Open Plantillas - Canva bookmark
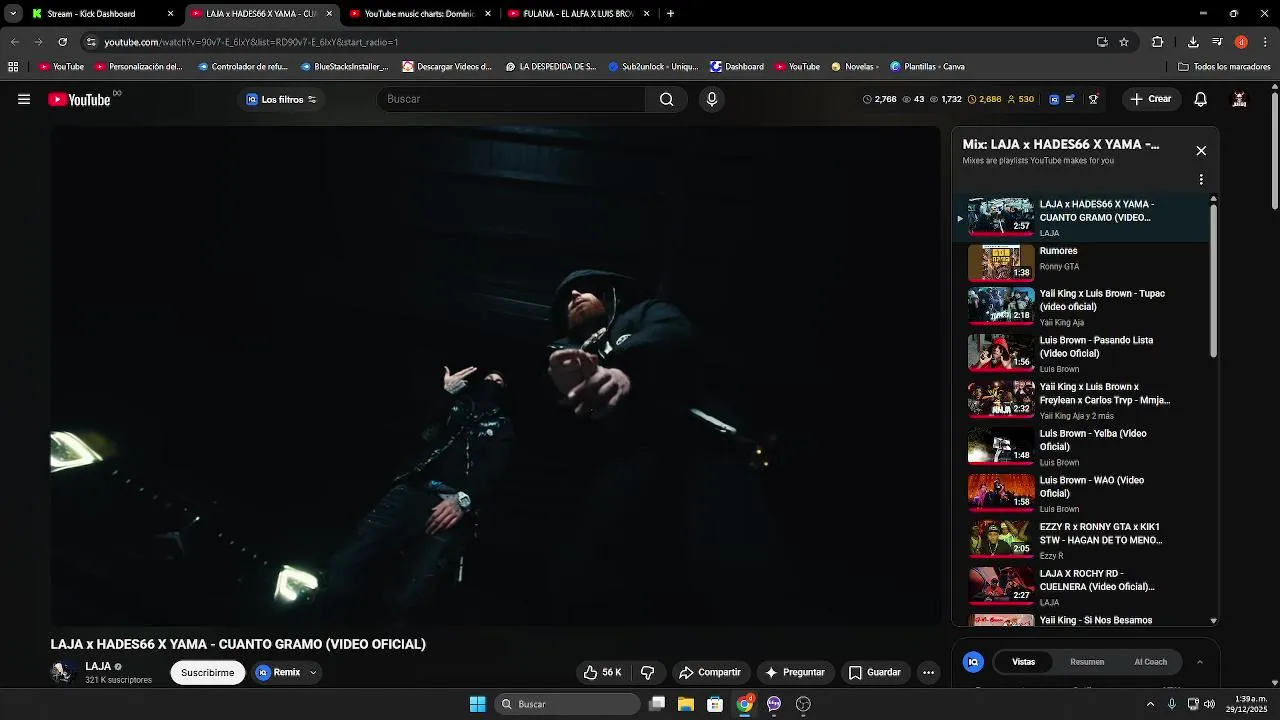This screenshot has height=720, width=1280. click(x=927, y=67)
